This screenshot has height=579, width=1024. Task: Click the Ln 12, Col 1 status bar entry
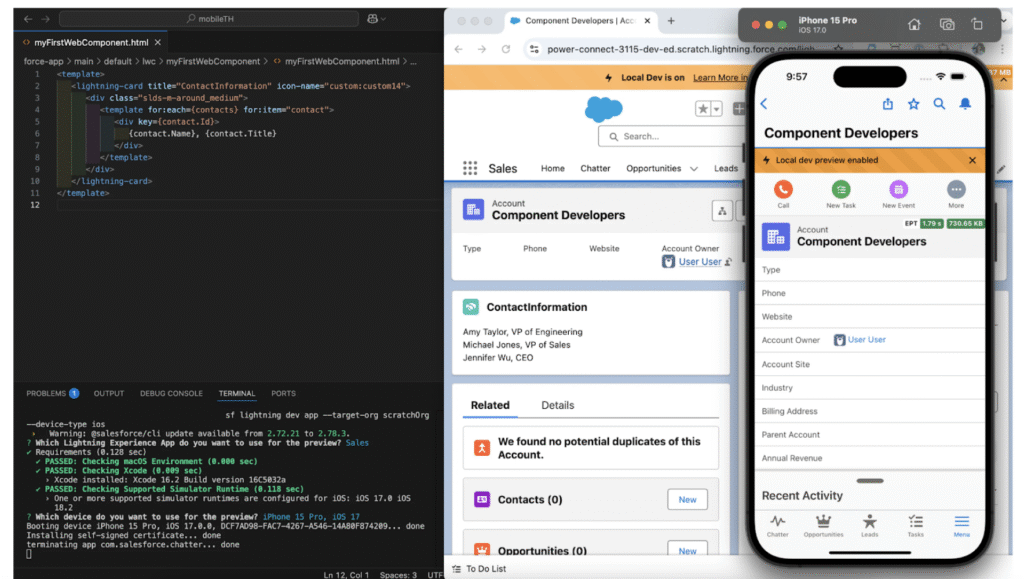tap(346, 575)
